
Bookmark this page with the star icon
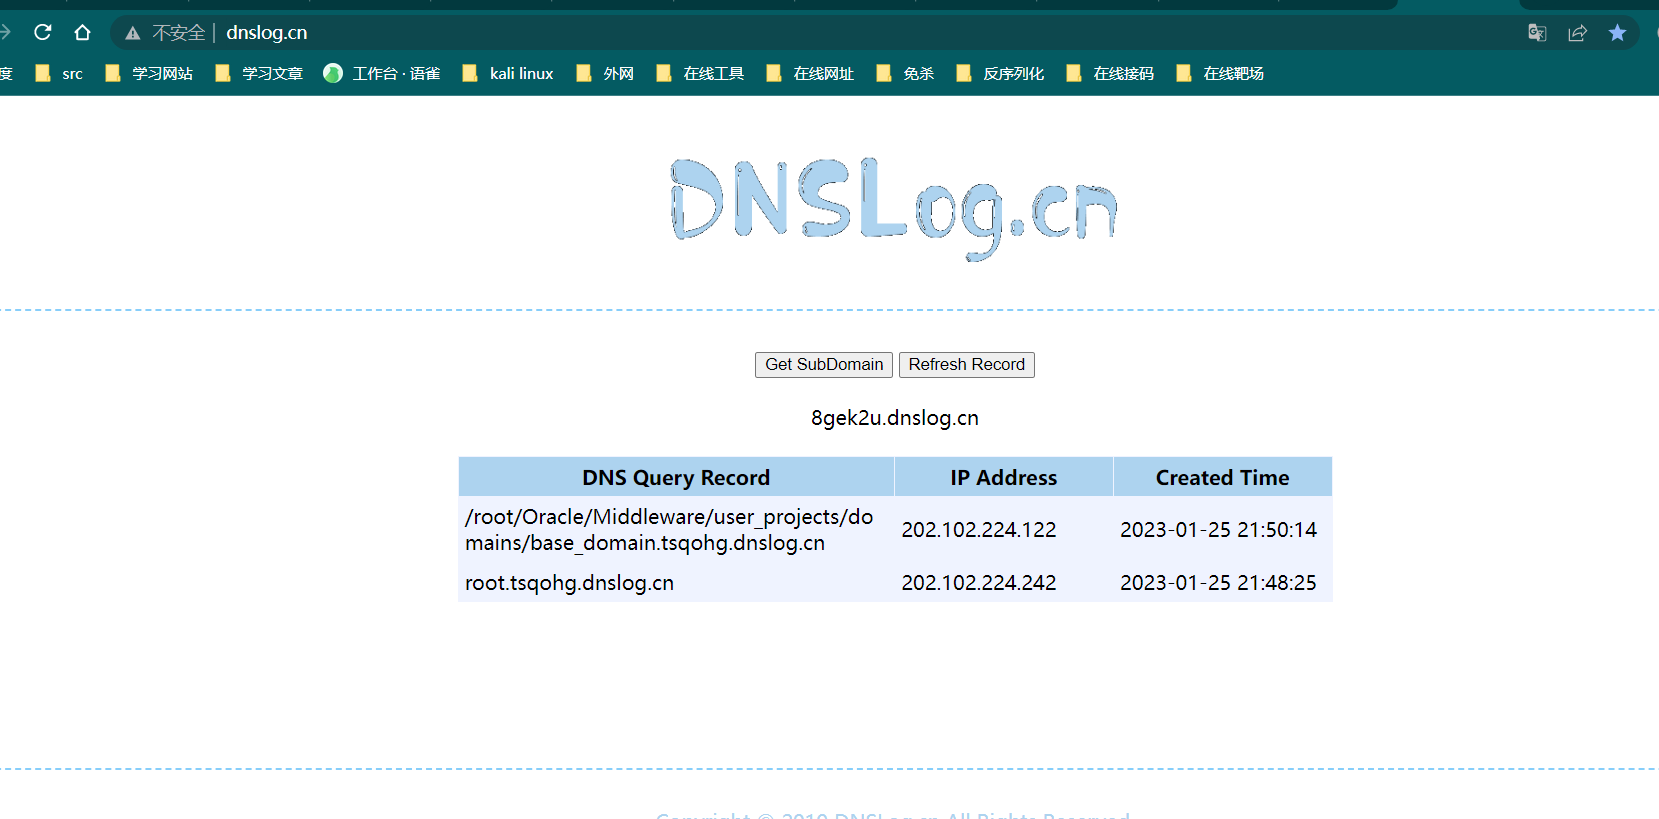tap(1617, 33)
